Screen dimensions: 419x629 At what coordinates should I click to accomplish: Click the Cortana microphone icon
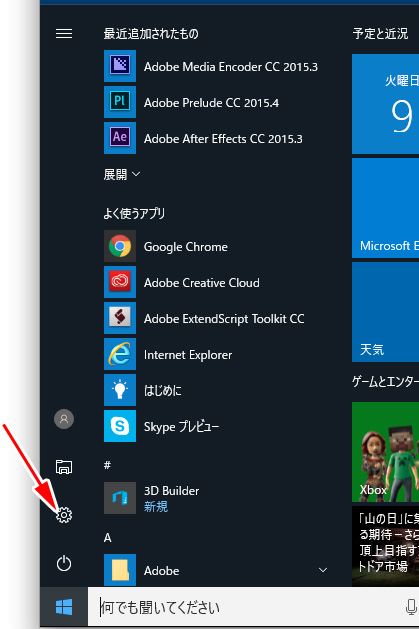411,607
